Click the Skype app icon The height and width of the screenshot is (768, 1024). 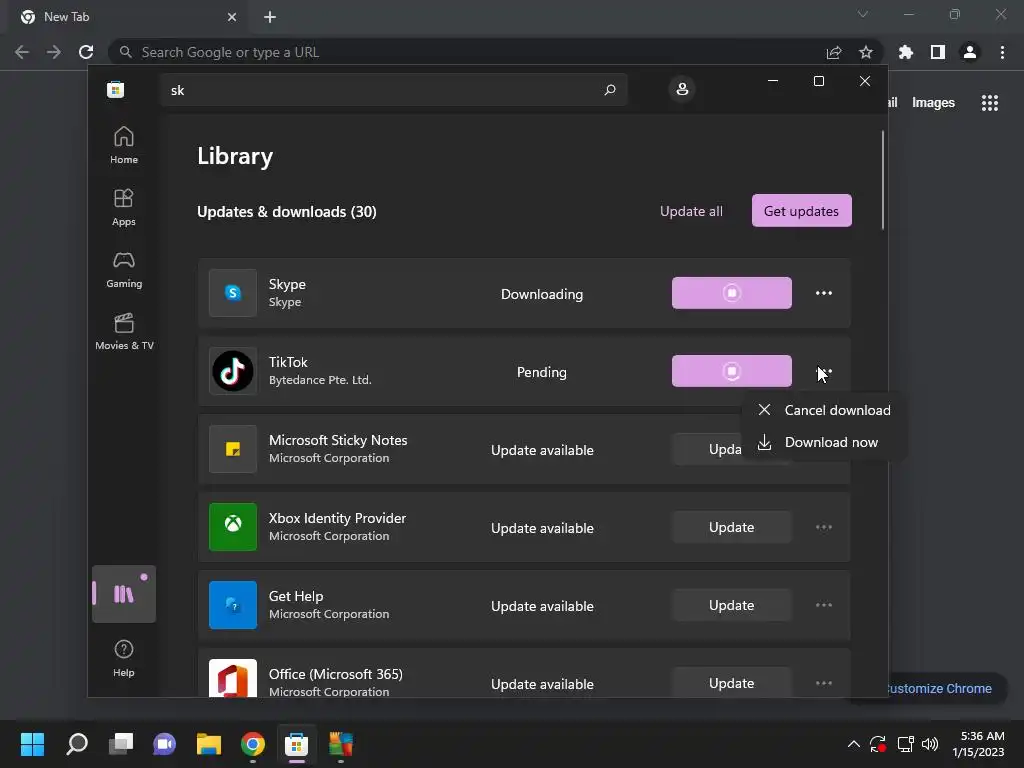pos(232,293)
